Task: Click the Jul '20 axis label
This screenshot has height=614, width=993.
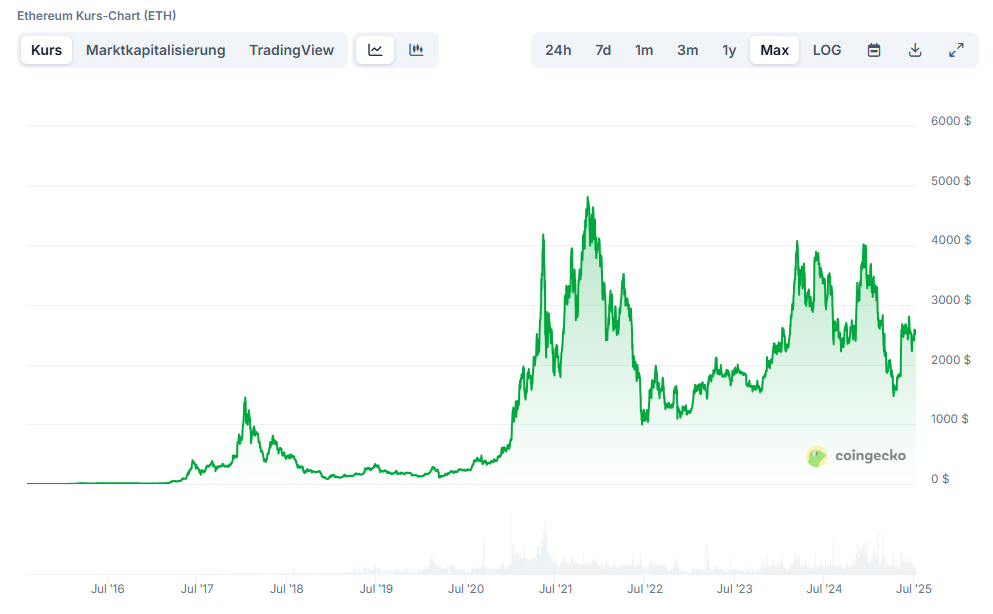Action: click(x=466, y=589)
